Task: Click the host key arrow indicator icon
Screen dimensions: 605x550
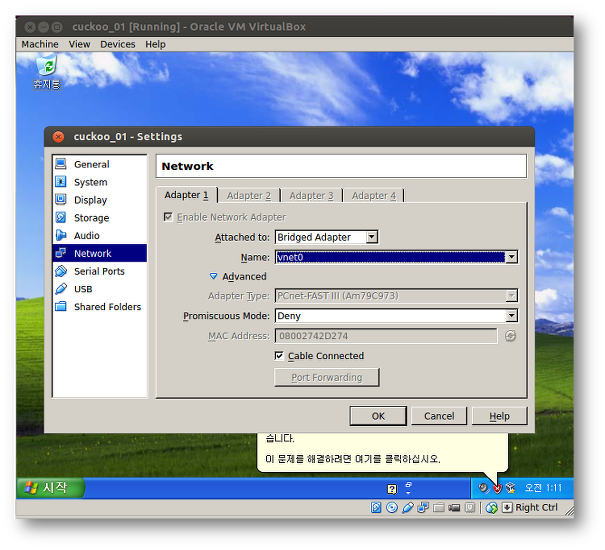Action: [x=507, y=508]
